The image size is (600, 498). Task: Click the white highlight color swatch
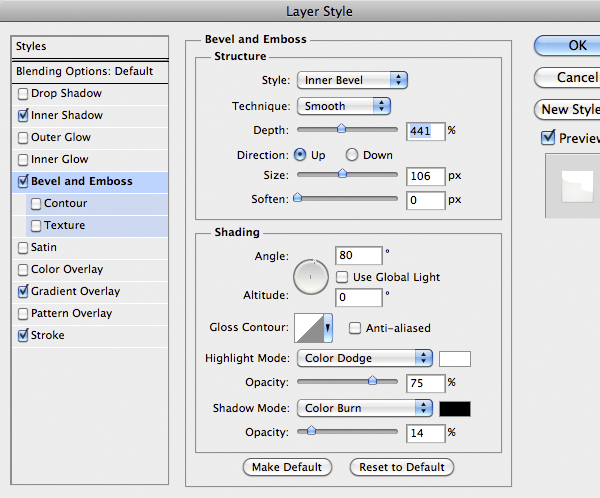point(455,358)
